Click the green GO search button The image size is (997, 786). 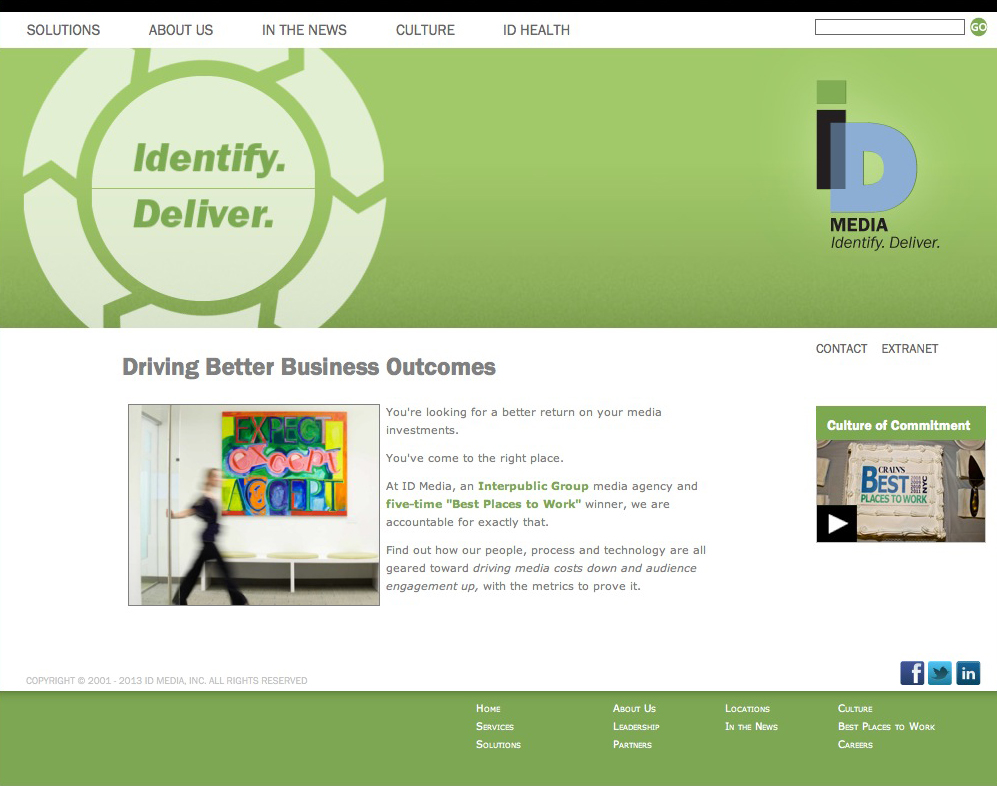978,27
